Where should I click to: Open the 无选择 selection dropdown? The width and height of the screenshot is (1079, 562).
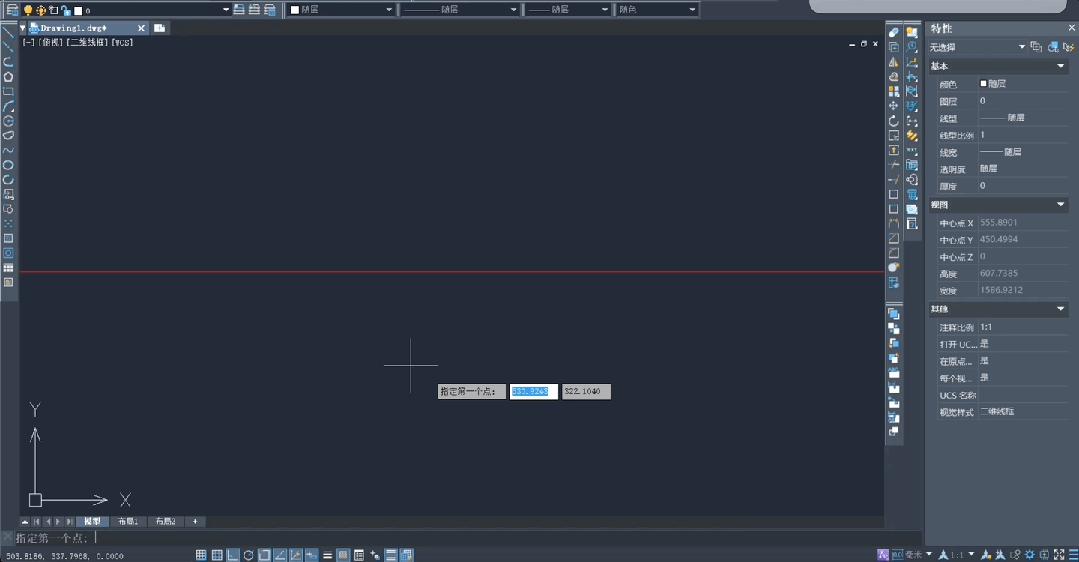1022,47
